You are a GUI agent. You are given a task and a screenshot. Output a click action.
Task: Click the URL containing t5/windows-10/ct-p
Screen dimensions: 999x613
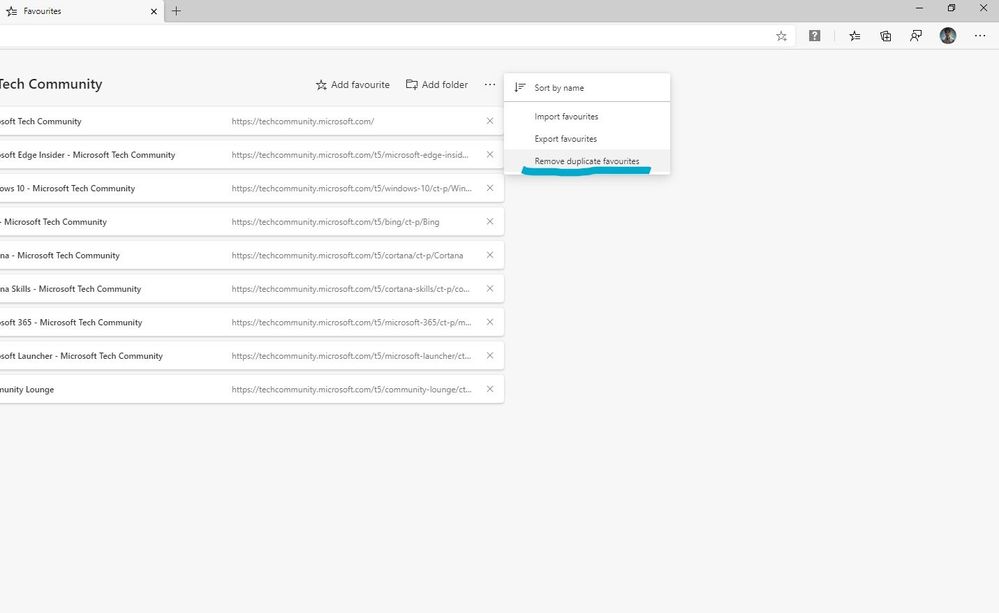click(352, 189)
